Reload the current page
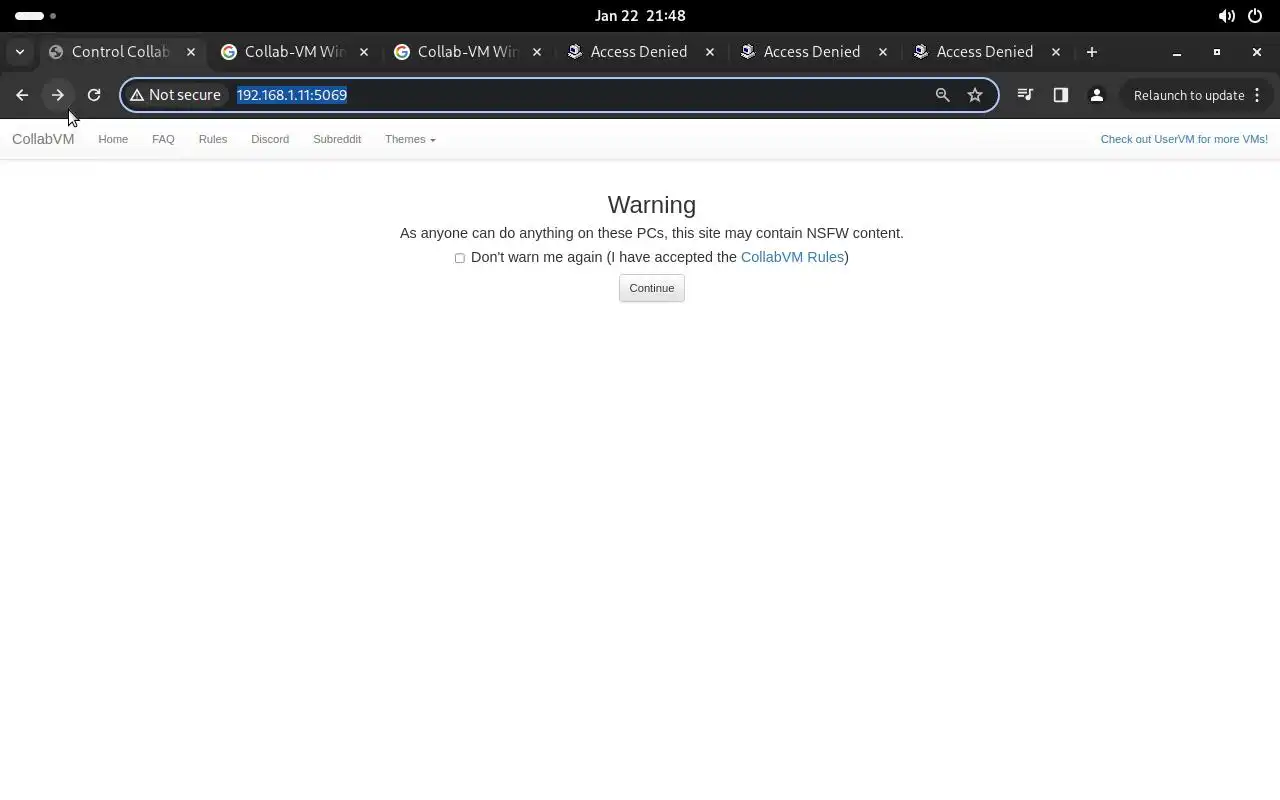Viewport: 1280px width, 800px height. click(x=94, y=95)
